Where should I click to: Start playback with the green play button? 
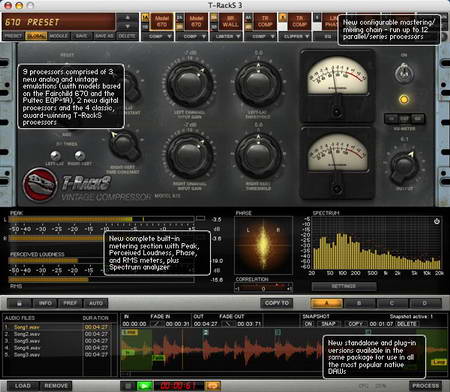coord(145,386)
